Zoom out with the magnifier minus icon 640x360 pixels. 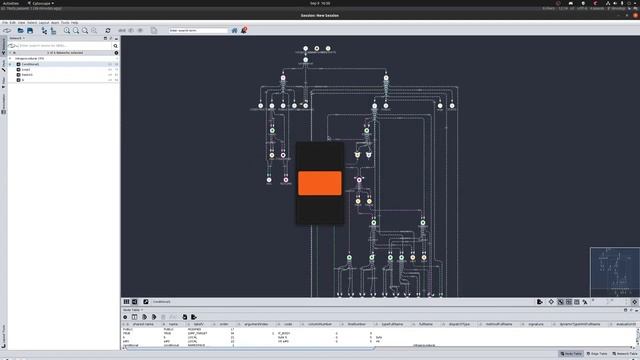click(x=76, y=31)
